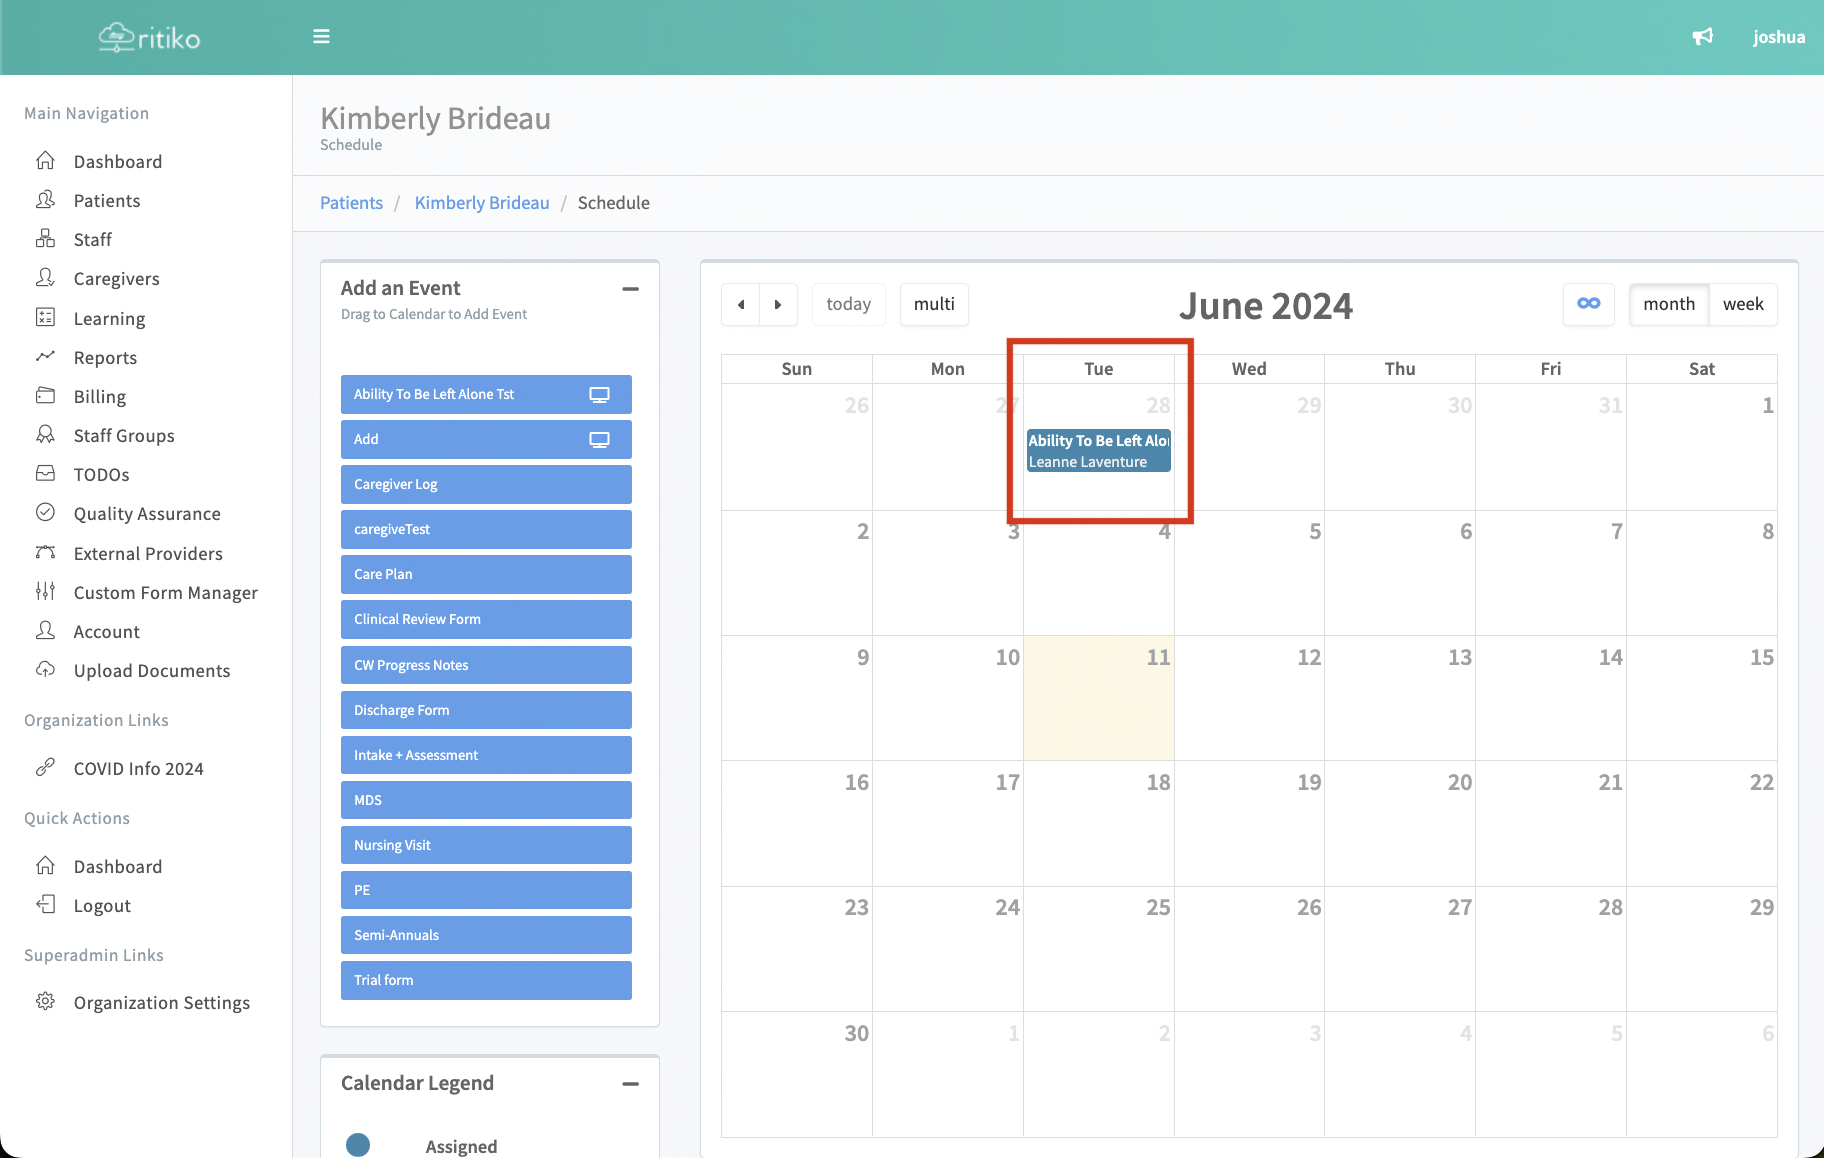Screen dimensions: 1824x1158
Task: Toggle the multi calendar mode
Action: pyautogui.click(x=933, y=304)
